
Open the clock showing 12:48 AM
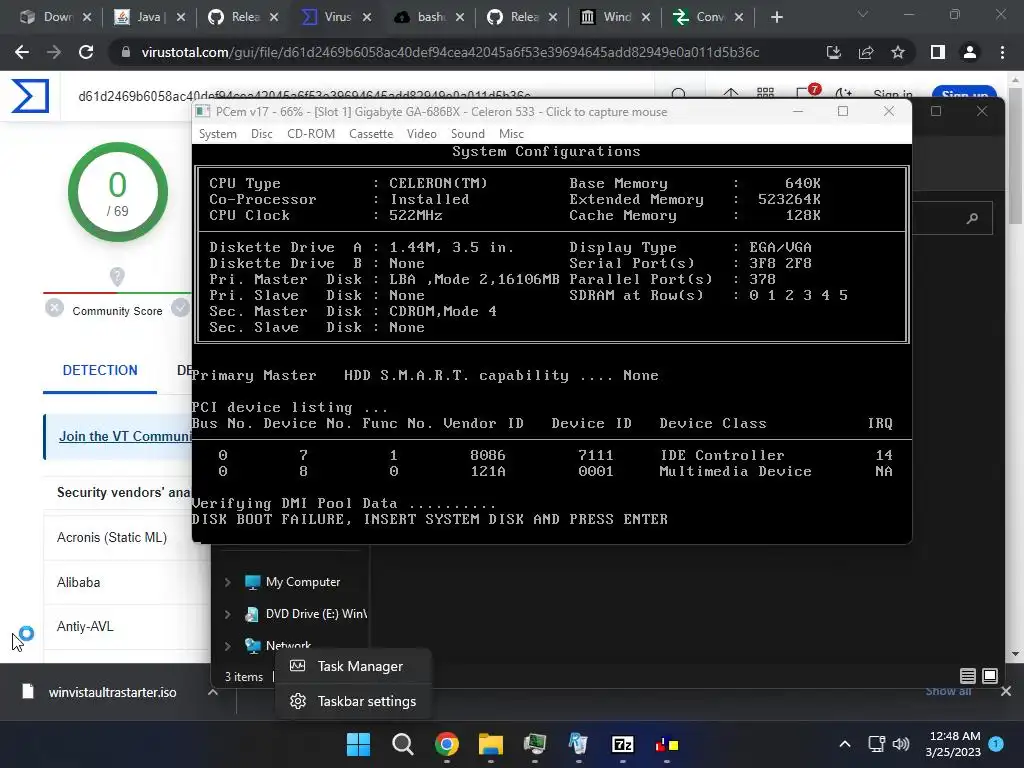[953, 744]
